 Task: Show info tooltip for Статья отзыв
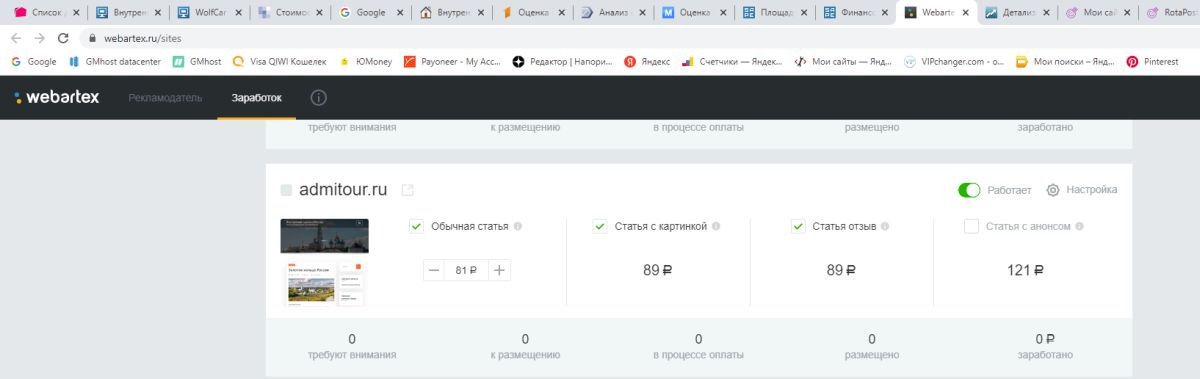click(885, 227)
